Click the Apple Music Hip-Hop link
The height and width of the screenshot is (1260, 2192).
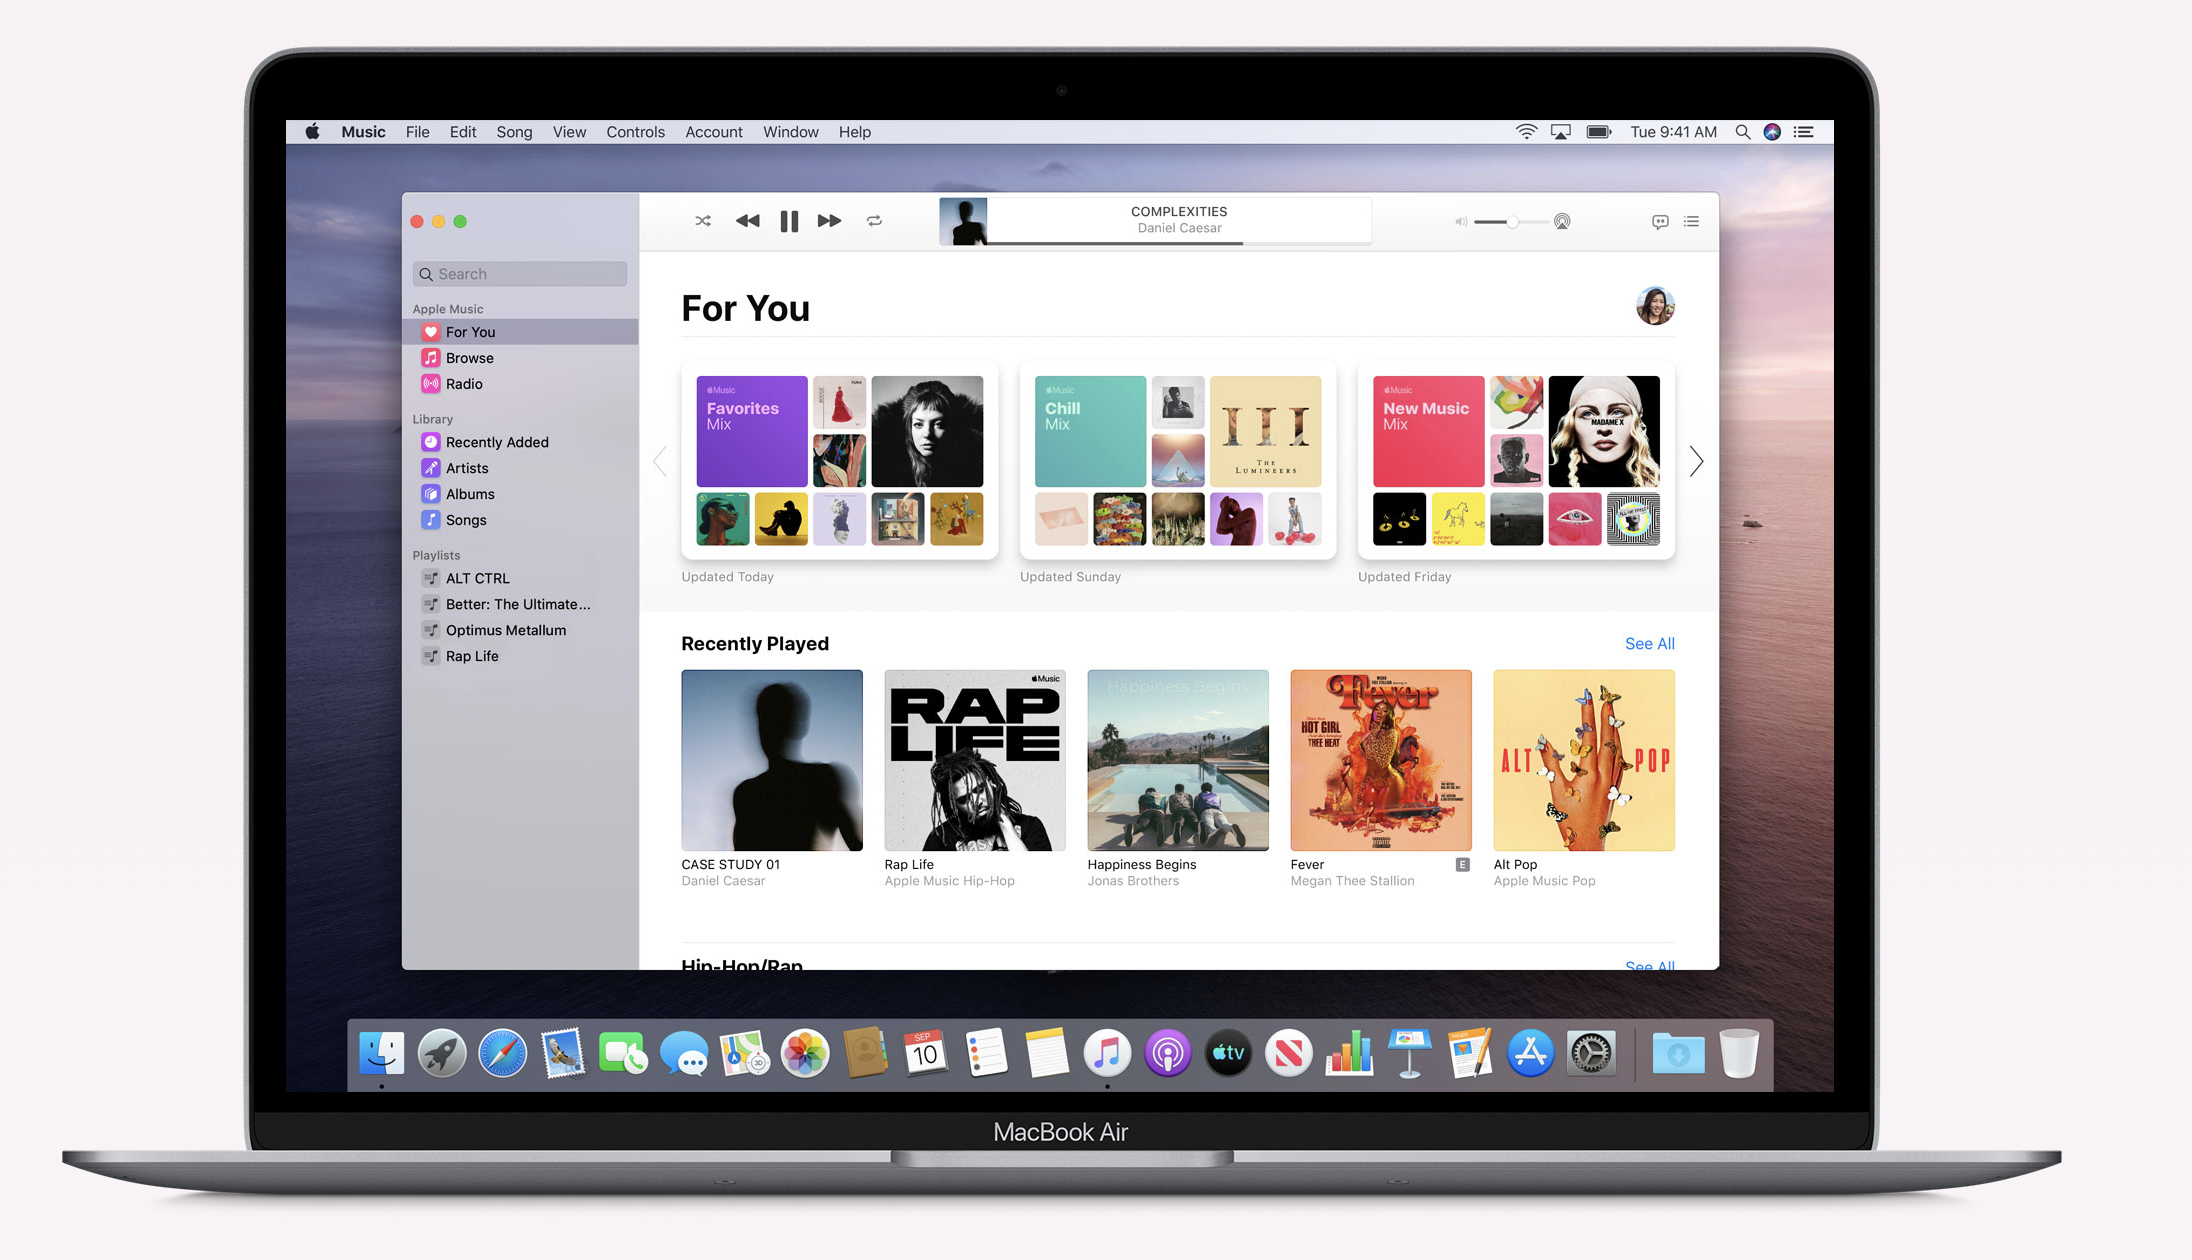tap(949, 881)
